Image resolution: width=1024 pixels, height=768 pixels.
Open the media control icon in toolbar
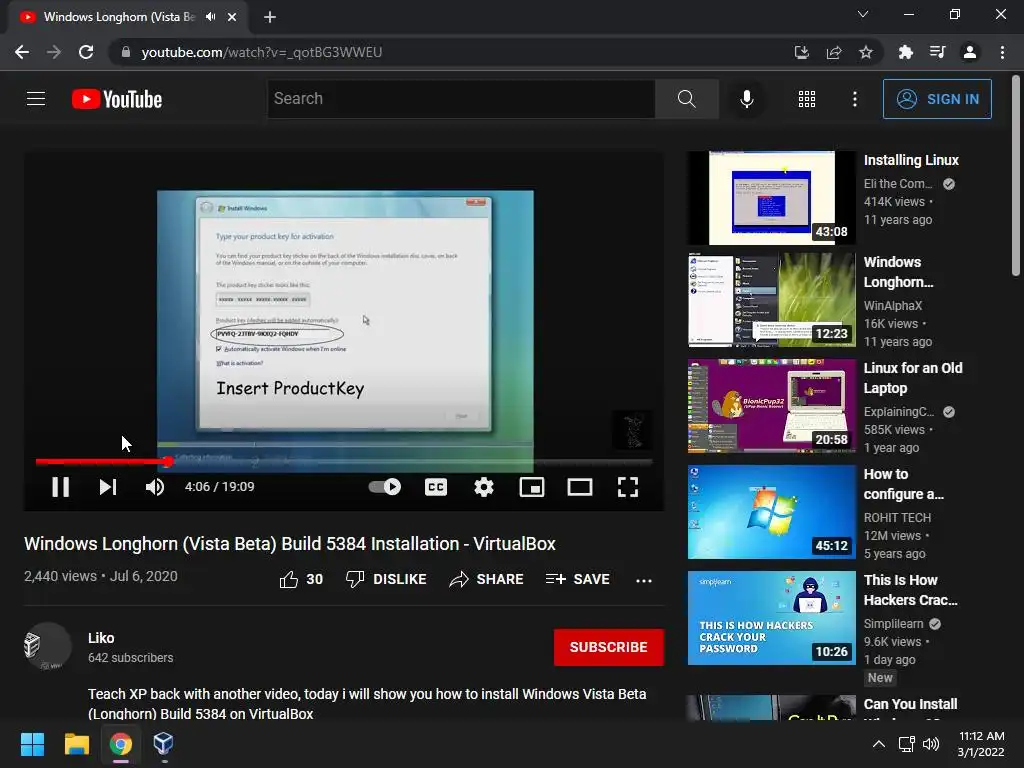[937, 52]
